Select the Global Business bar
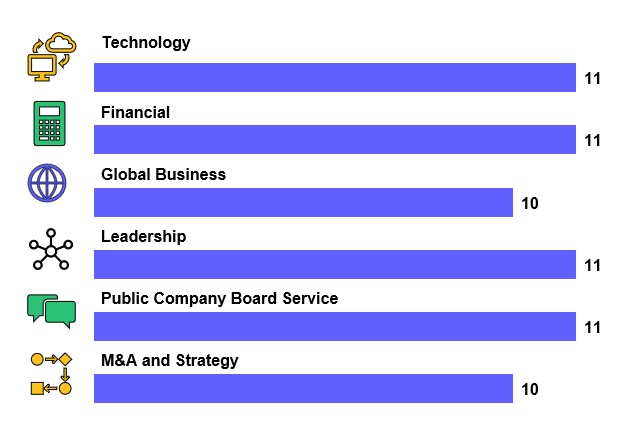Screen dimensions: 640x426 tap(303, 202)
